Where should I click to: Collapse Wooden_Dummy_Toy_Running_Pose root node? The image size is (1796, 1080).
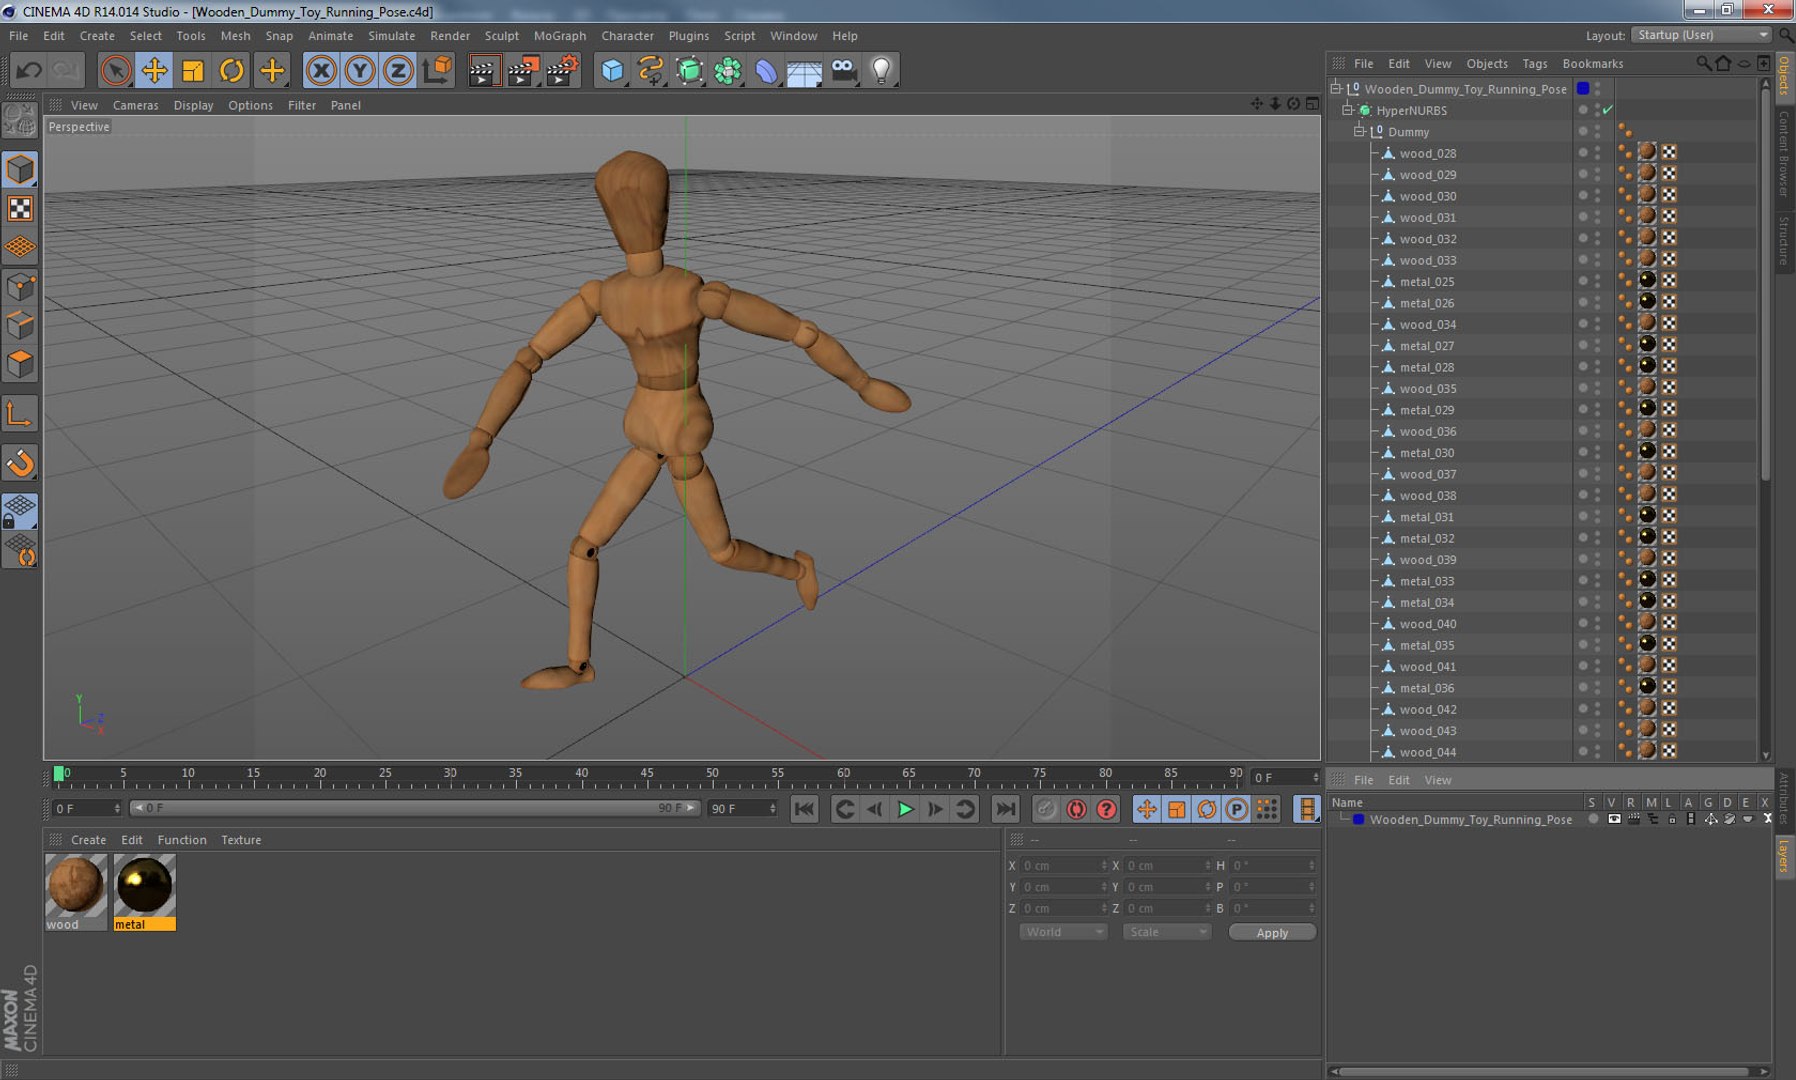pos(1336,88)
